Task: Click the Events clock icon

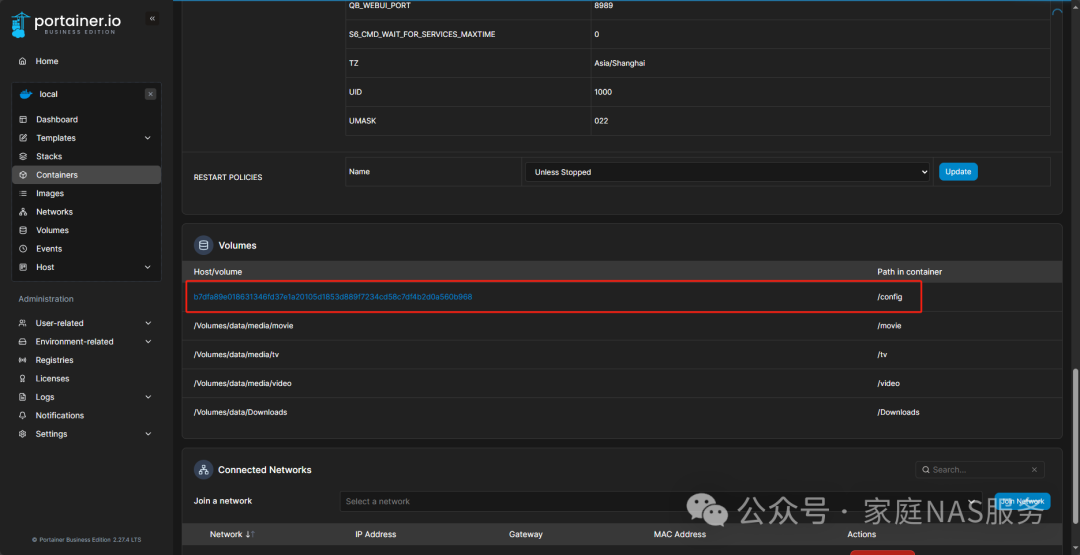Action: coord(23,249)
